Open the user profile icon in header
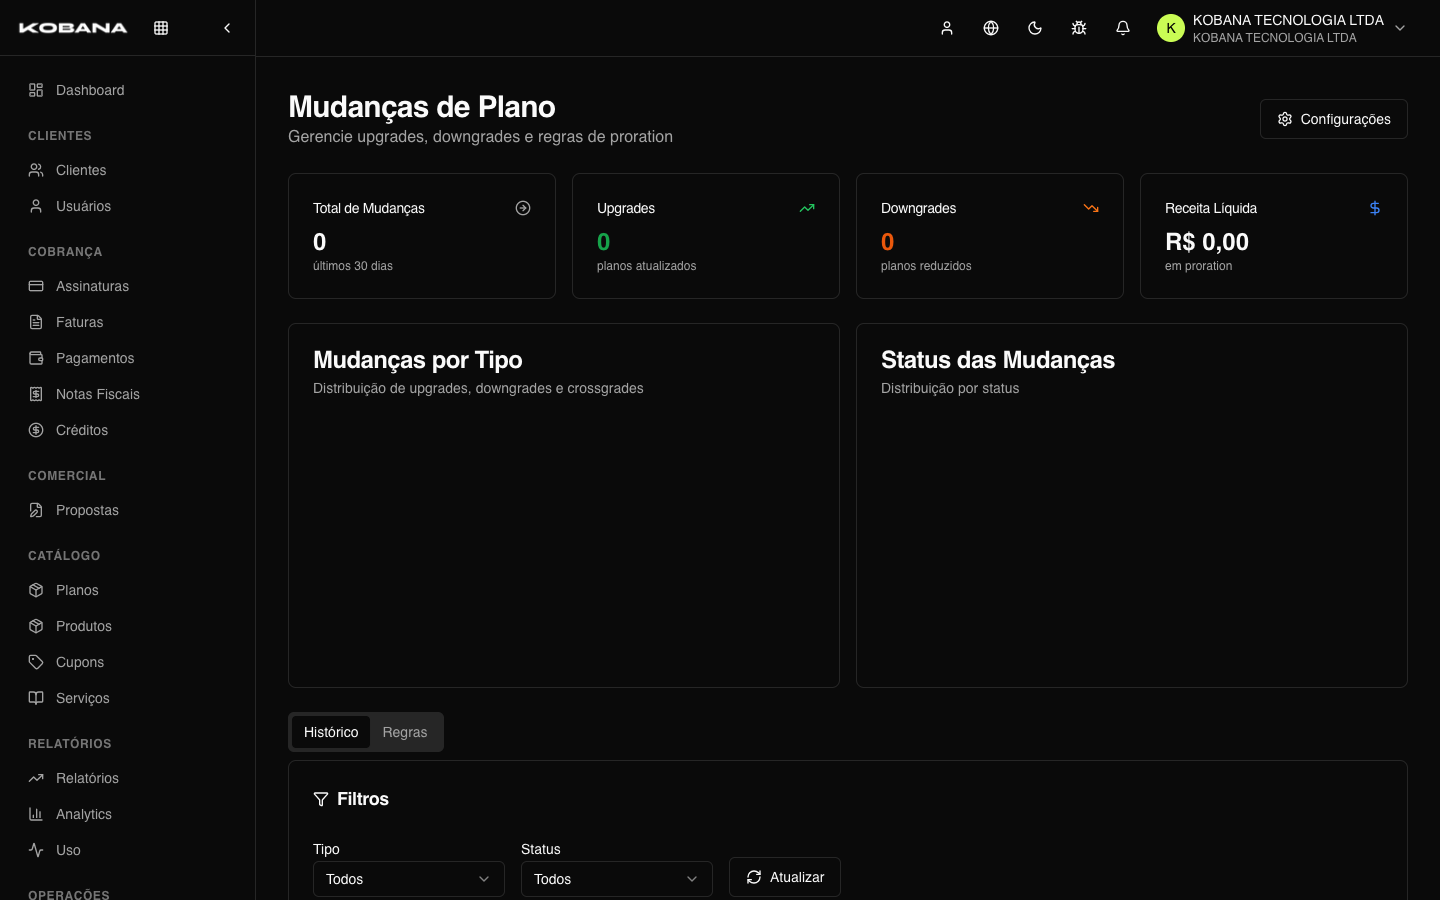 tap(947, 28)
